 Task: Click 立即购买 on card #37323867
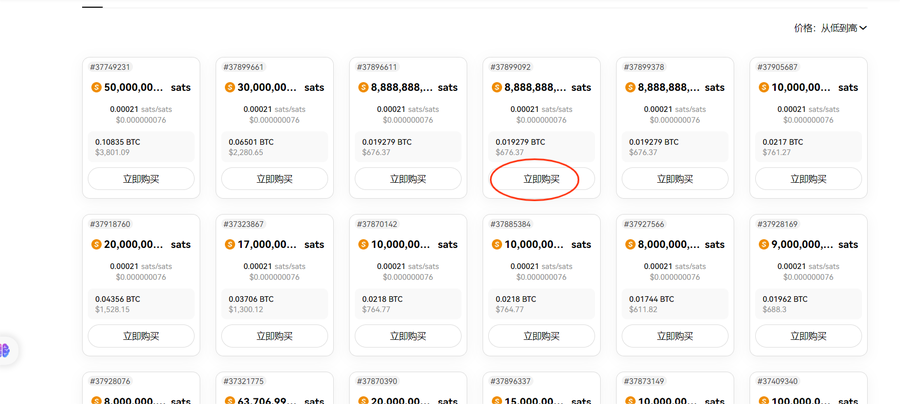274,336
